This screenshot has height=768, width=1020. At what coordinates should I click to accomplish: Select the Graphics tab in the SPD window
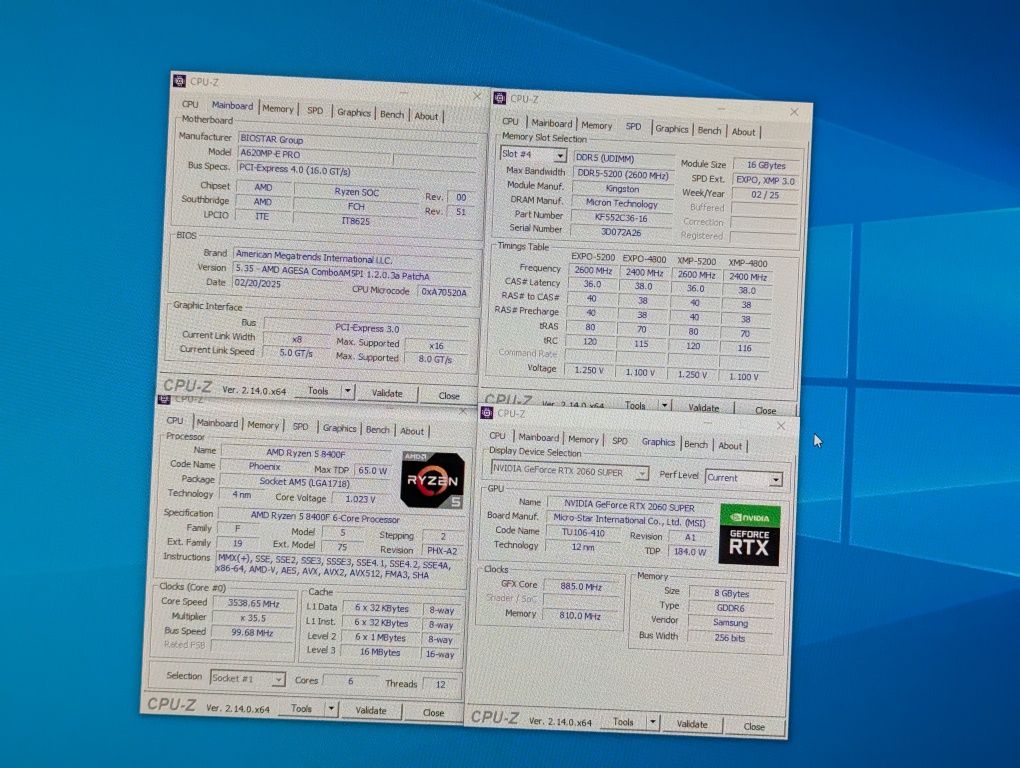coord(671,129)
